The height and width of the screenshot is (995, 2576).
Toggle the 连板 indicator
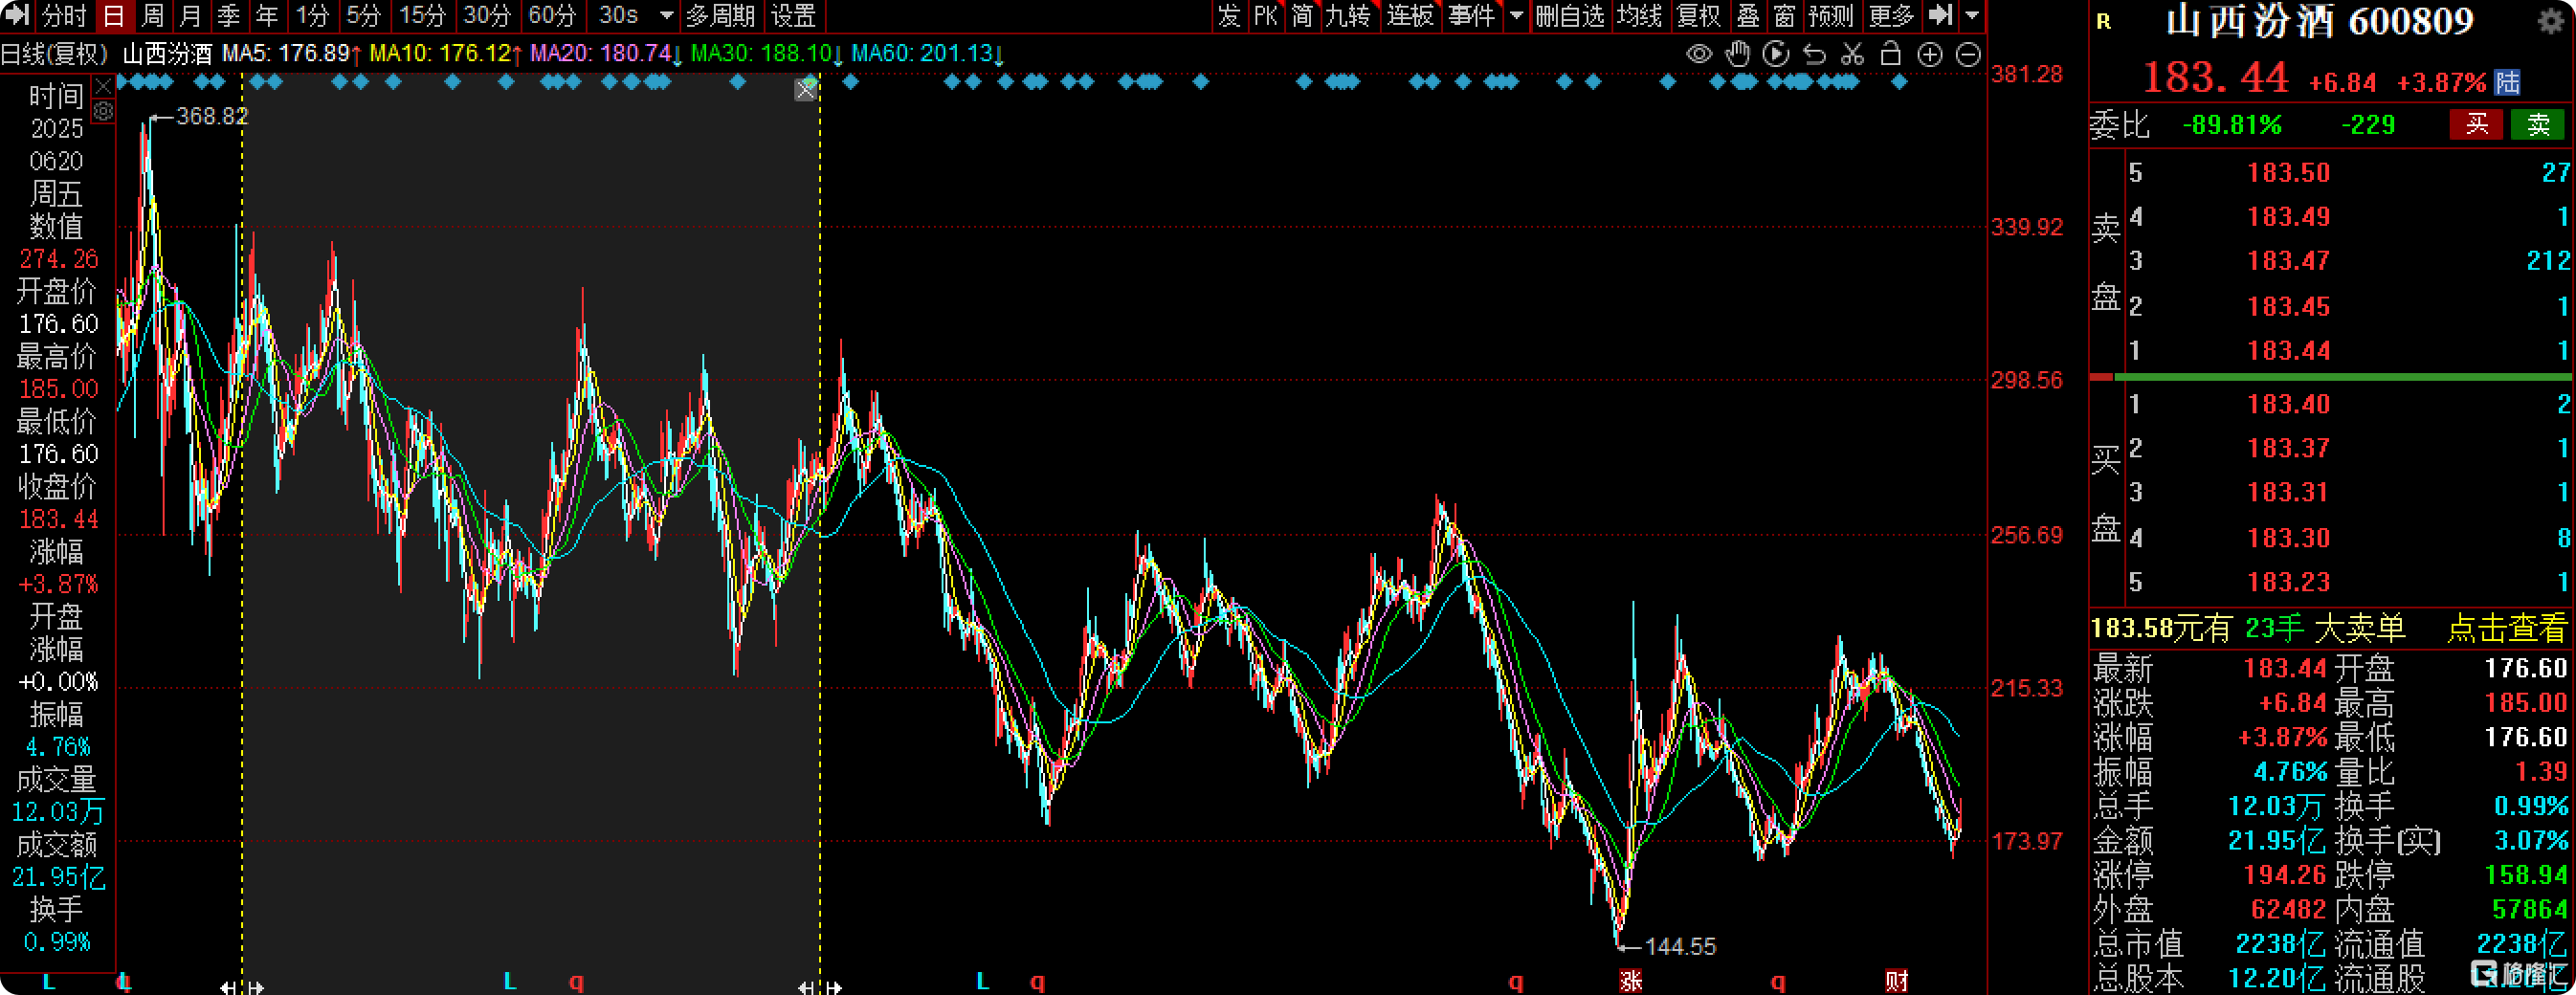point(1411,15)
